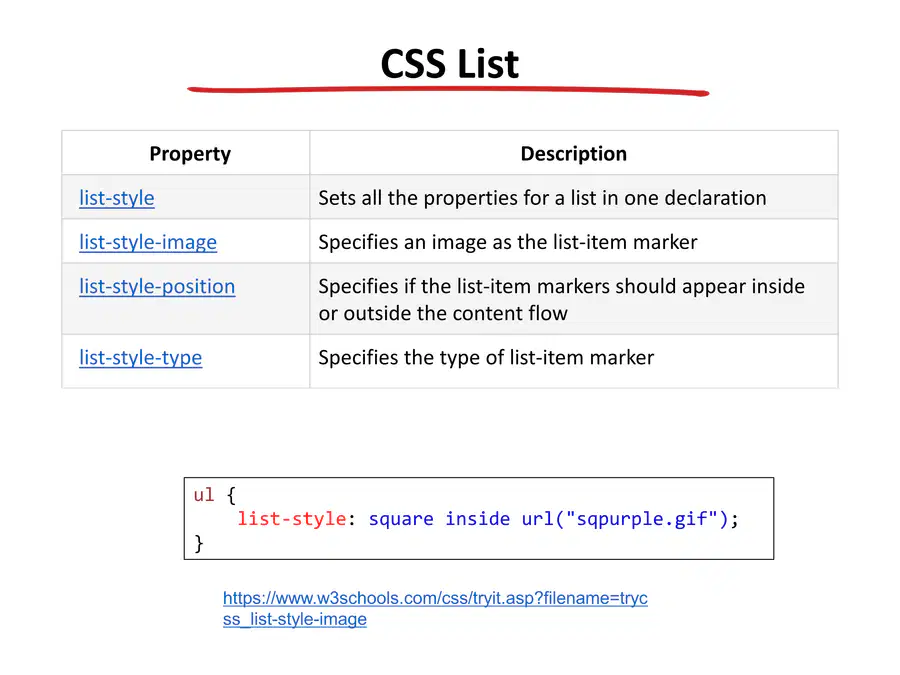The height and width of the screenshot is (675, 900).
Task: Click the Property column header
Action: tap(190, 154)
